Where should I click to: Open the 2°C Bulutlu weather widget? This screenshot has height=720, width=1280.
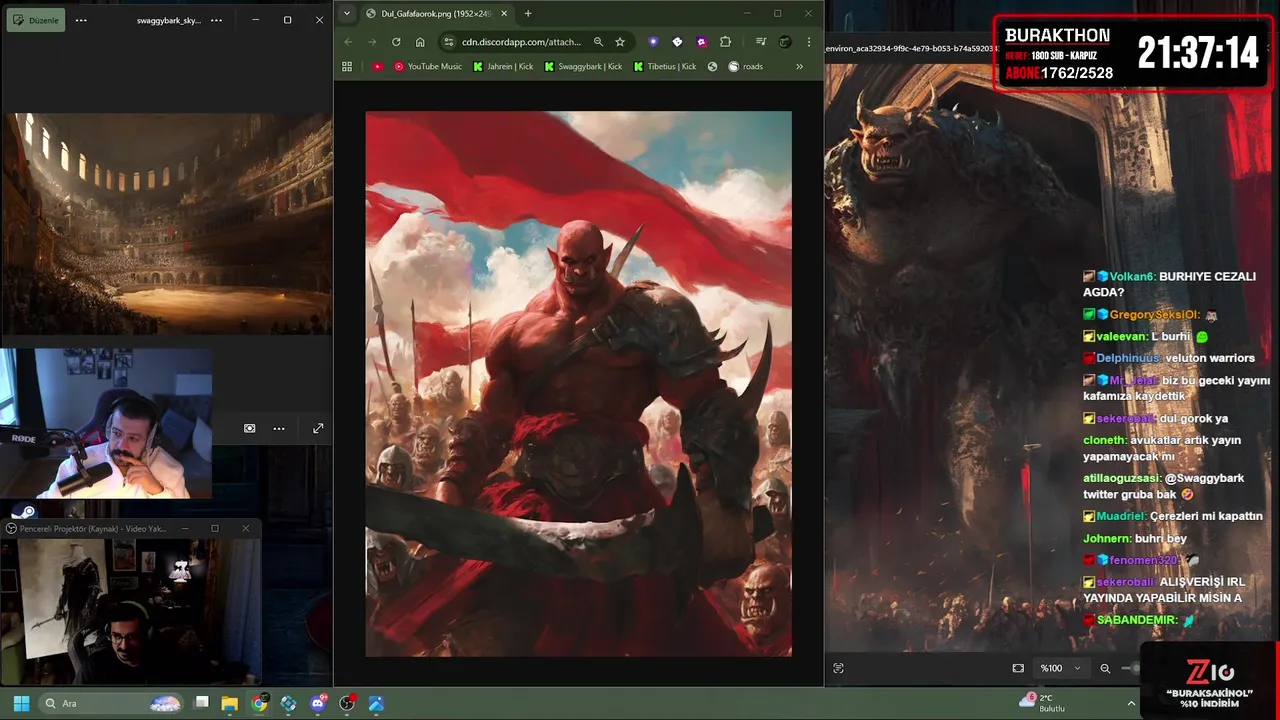point(1042,703)
